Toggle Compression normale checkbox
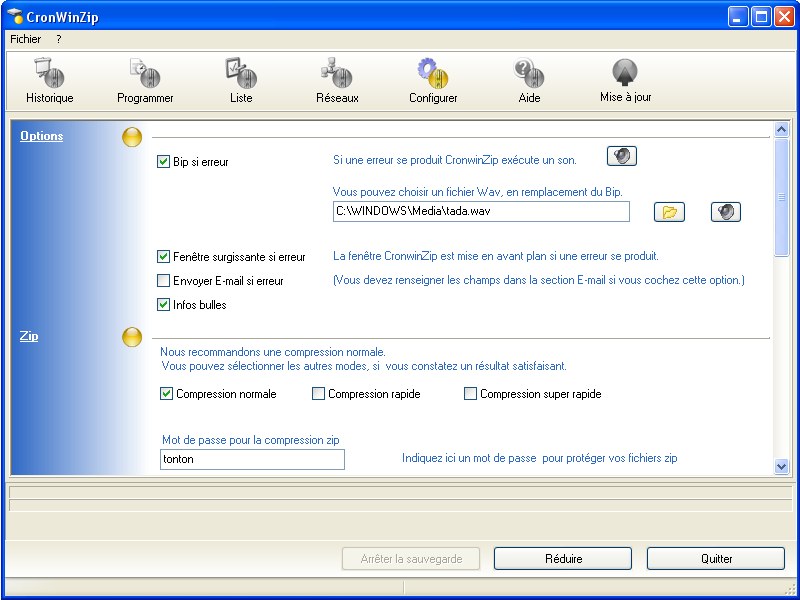The height and width of the screenshot is (600, 800). [x=166, y=394]
